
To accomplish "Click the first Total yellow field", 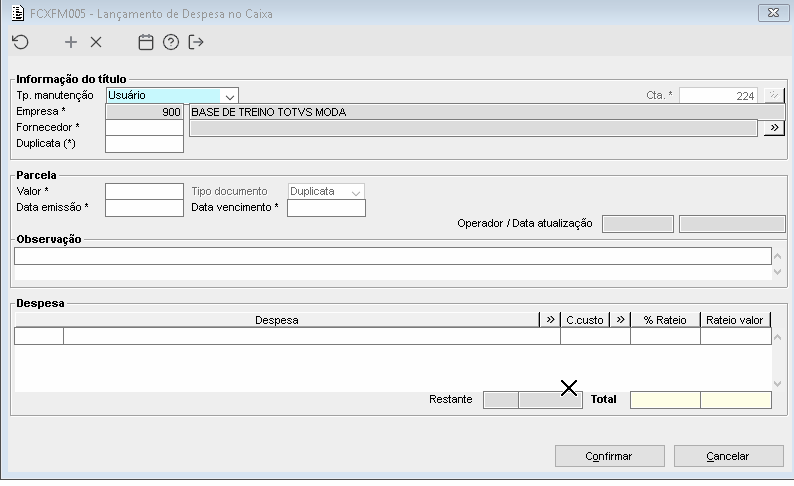I will pyautogui.click(x=665, y=400).
